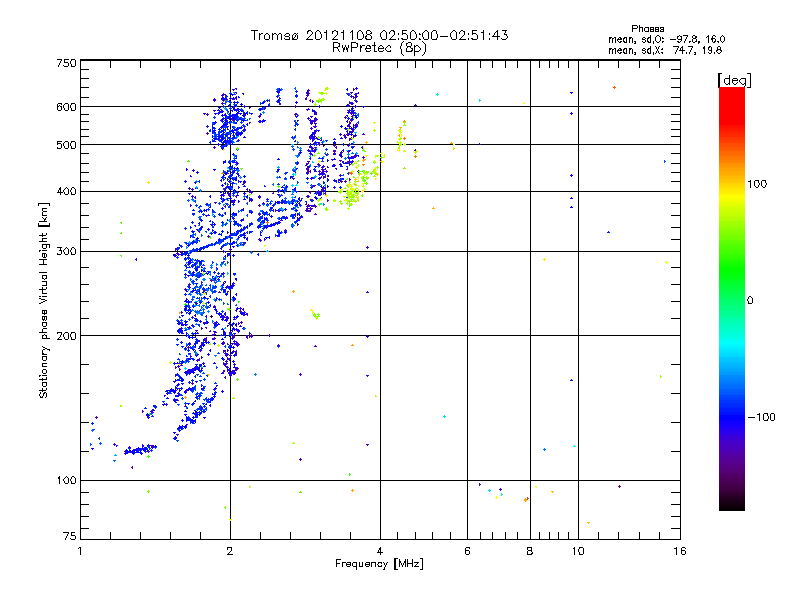The width and height of the screenshot is (800, 600).
Task: Click the x-axis '2' tick label
Action: click(230, 551)
